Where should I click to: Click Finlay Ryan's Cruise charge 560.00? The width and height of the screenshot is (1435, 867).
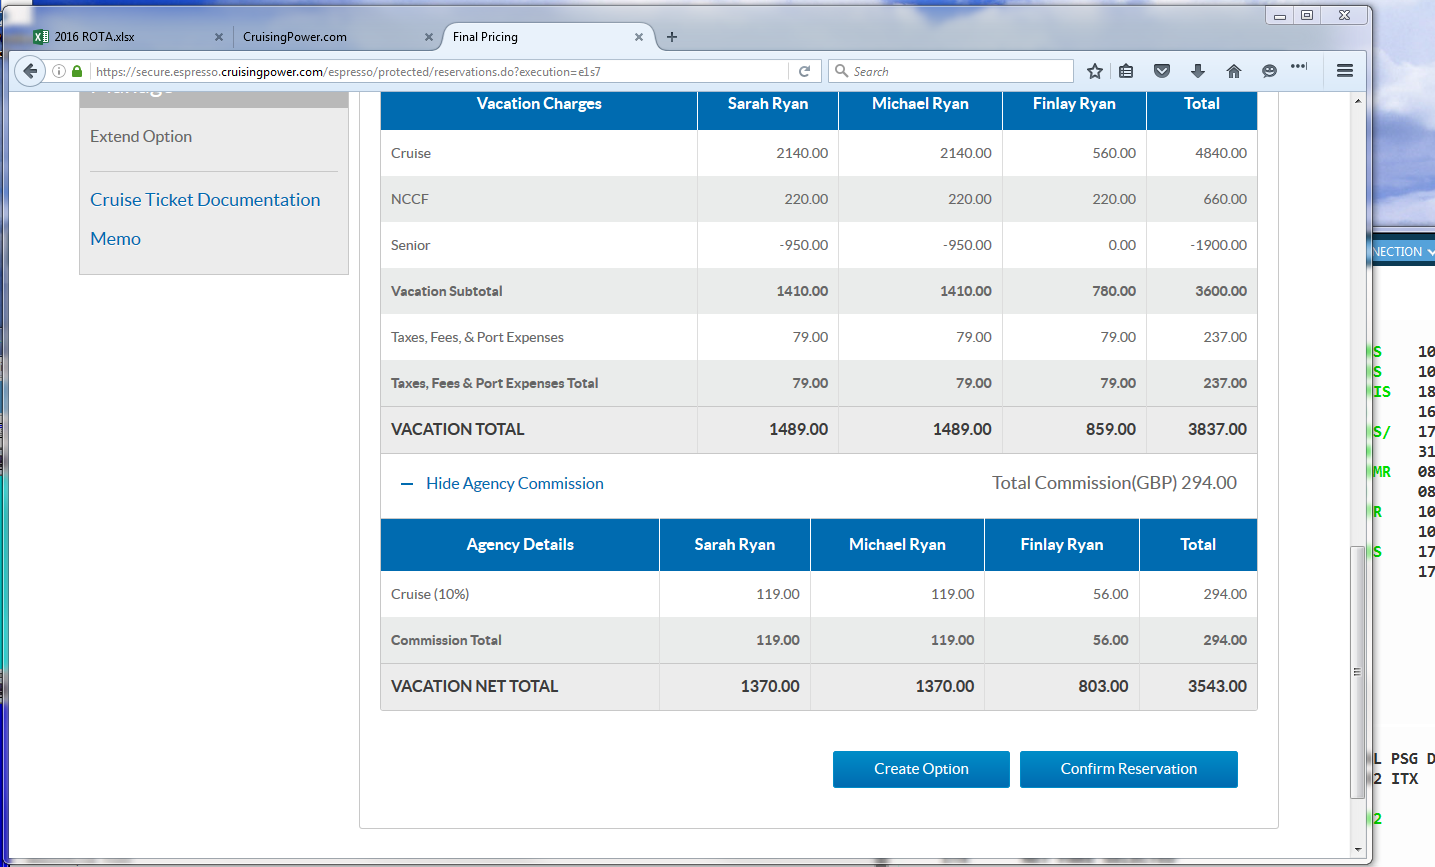point(1114,154)
